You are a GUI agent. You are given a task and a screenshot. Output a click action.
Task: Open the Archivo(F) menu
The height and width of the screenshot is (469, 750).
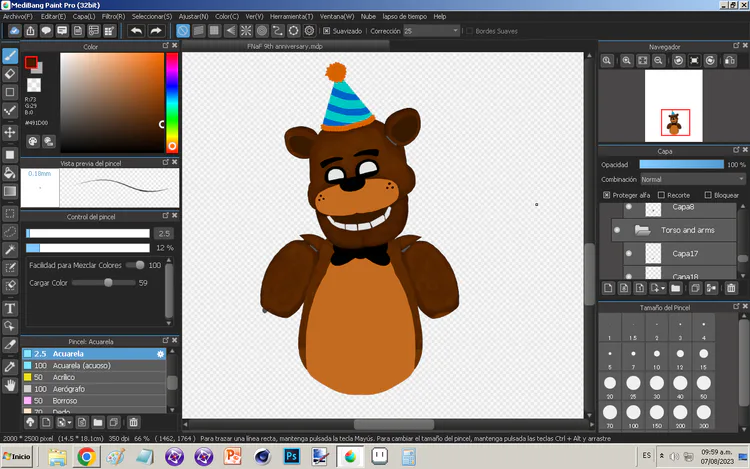point(18,16)
